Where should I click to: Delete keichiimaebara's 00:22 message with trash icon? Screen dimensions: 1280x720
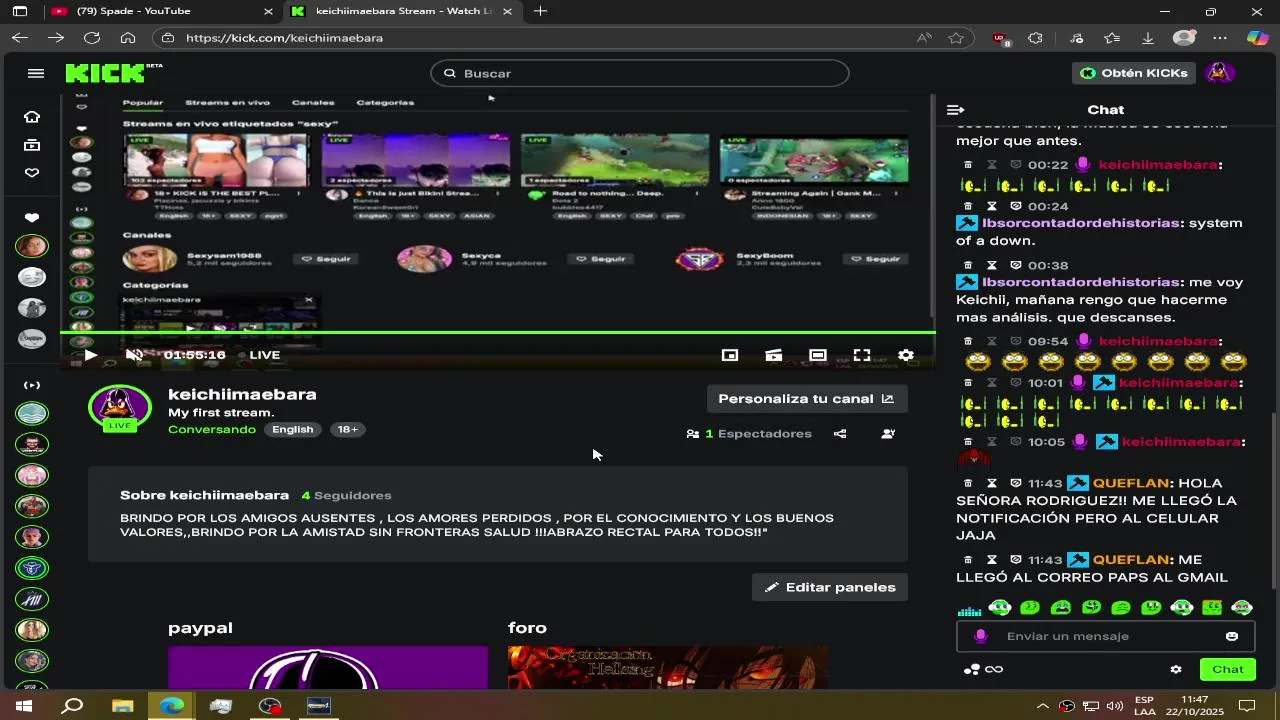(x=967, y=165)
